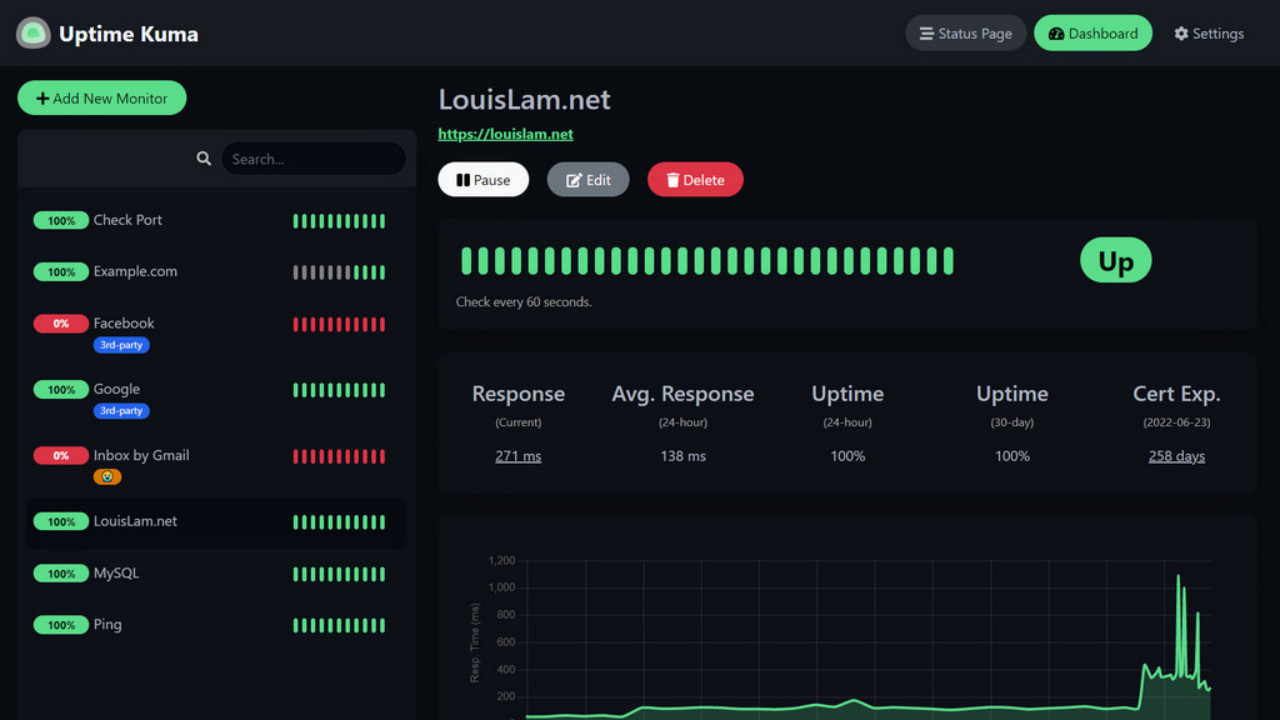This screenshot has height=720, width=1280.
Task: Click the Search monitors input field
Action: coord(313,158)
